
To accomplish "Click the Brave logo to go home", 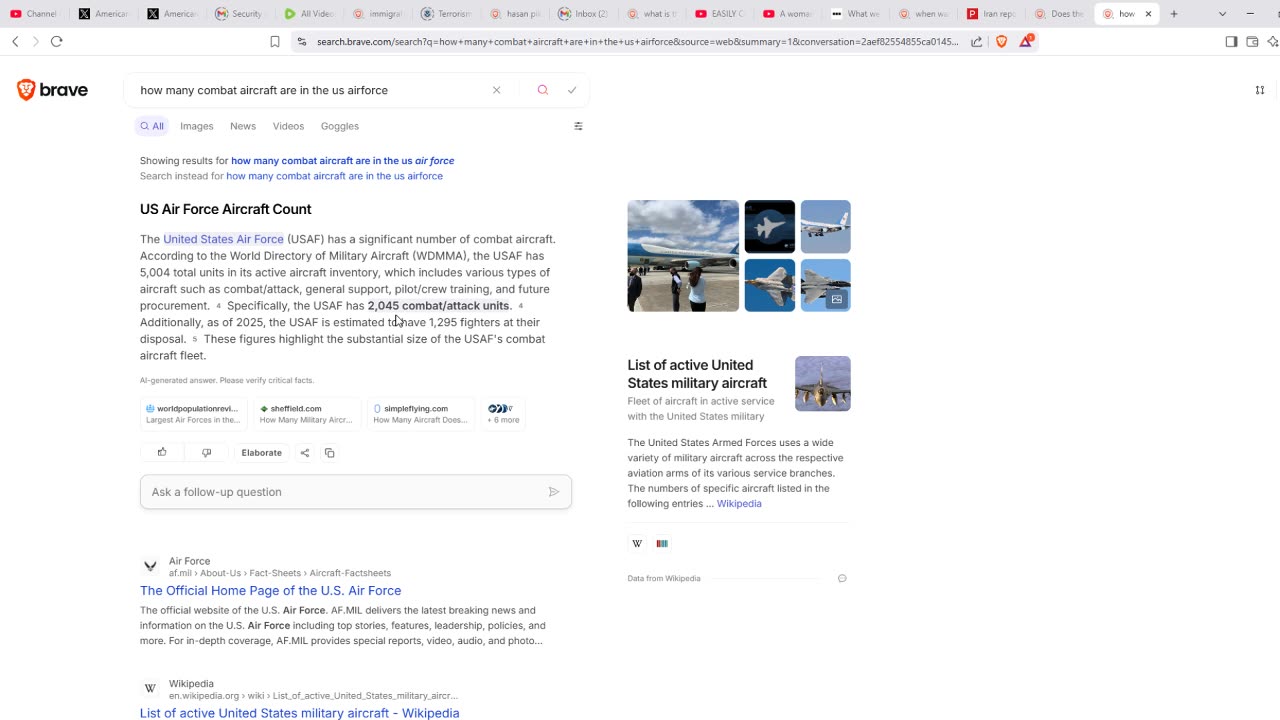I will (x=52, y=90).
